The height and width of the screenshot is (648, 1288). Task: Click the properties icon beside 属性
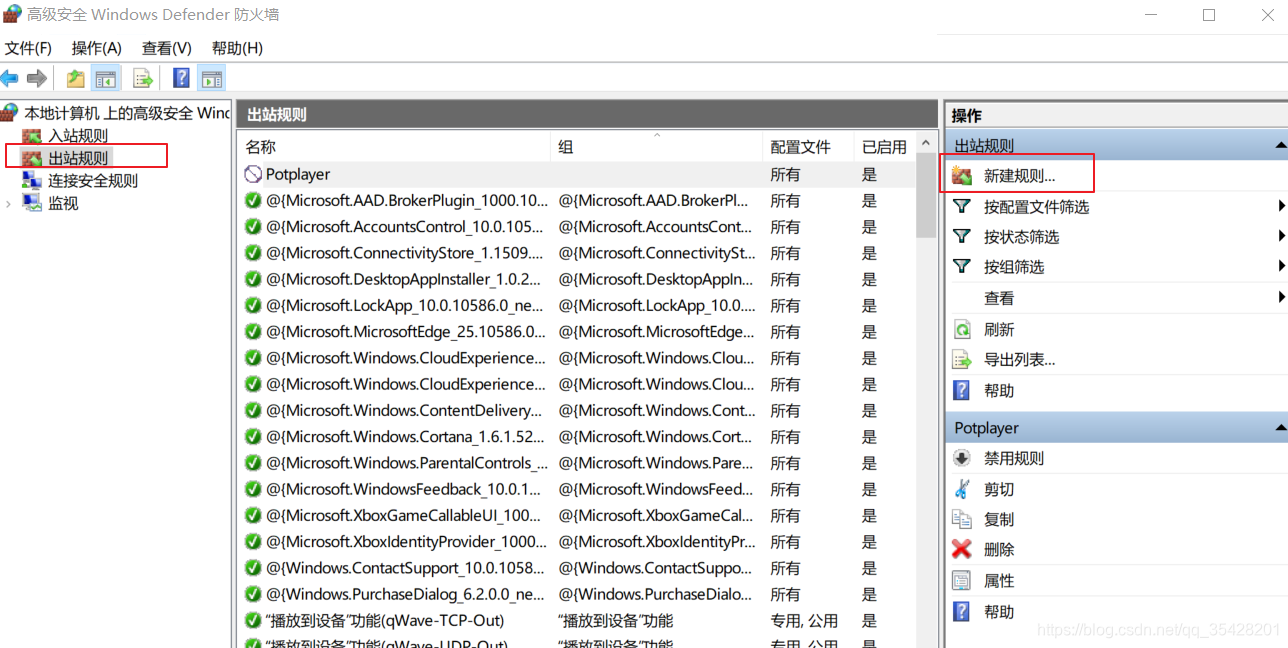pyautogui.click(x=962, y=580)
